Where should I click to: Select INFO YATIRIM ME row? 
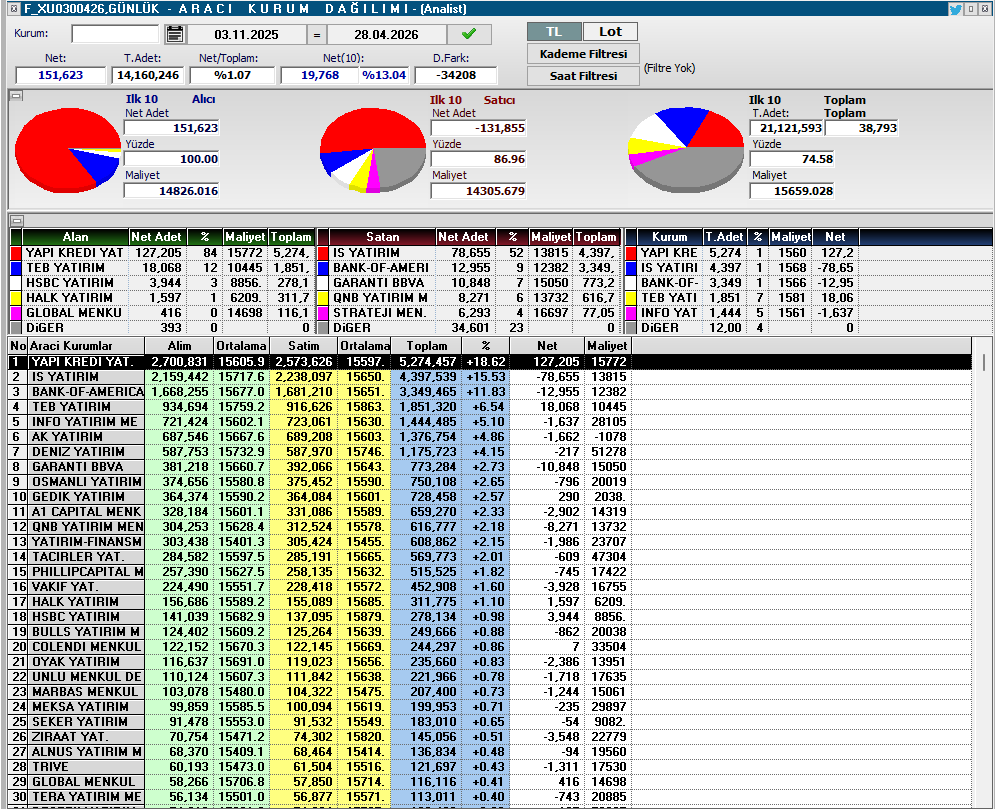(490, 422)
